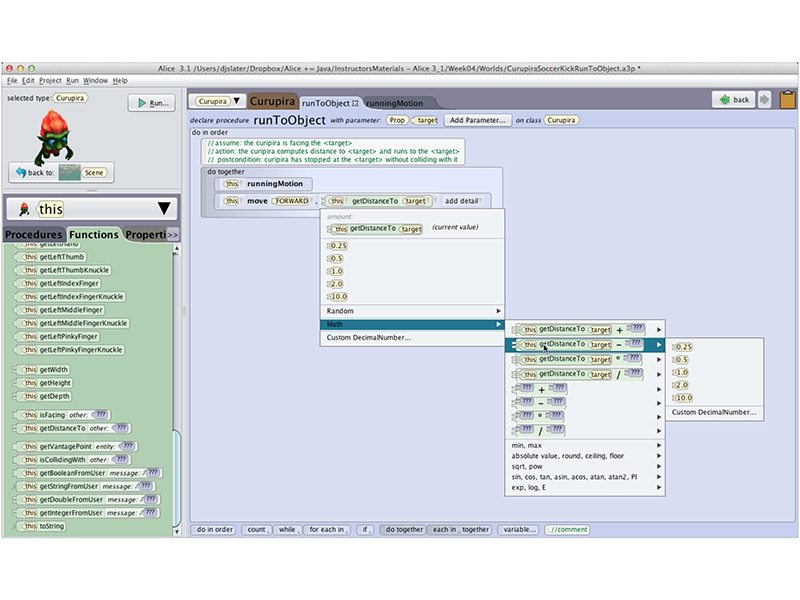Screen dimensions: 800x600
Task: Show more tabs with the >> expander
Action: coord(173,235)
